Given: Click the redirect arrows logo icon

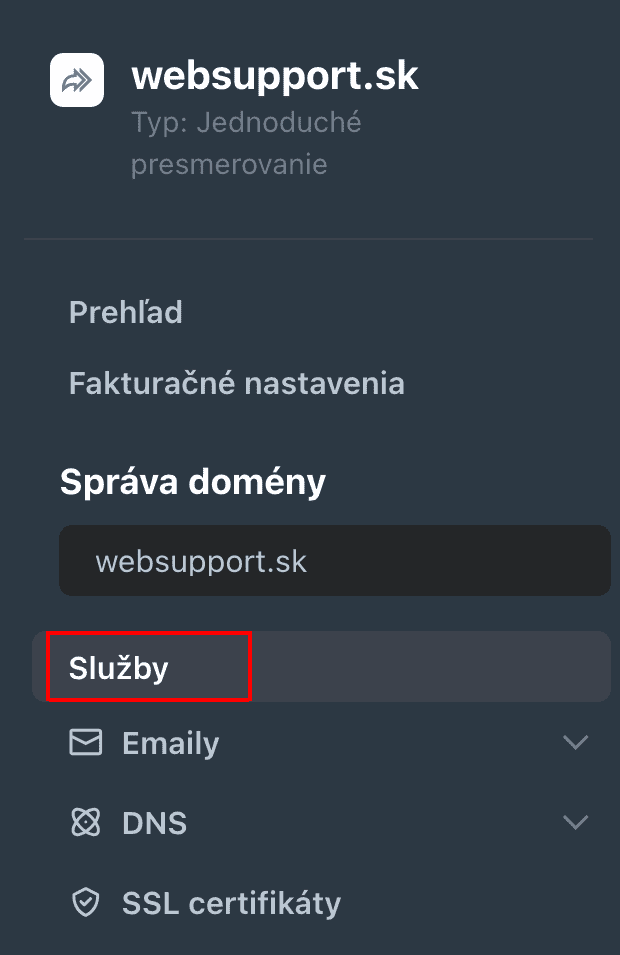Looking at the screenshot, I should click(77, 80).
